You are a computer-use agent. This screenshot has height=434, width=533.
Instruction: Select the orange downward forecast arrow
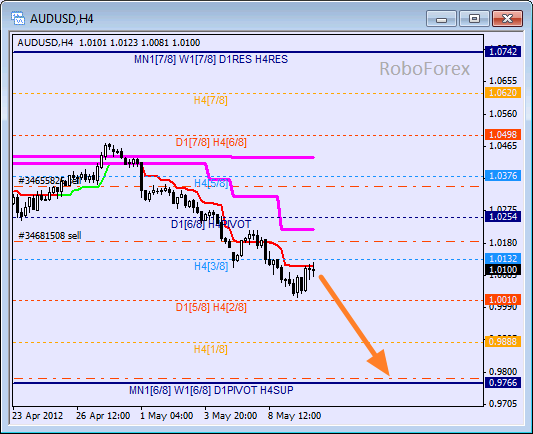[x=354, y=326]
